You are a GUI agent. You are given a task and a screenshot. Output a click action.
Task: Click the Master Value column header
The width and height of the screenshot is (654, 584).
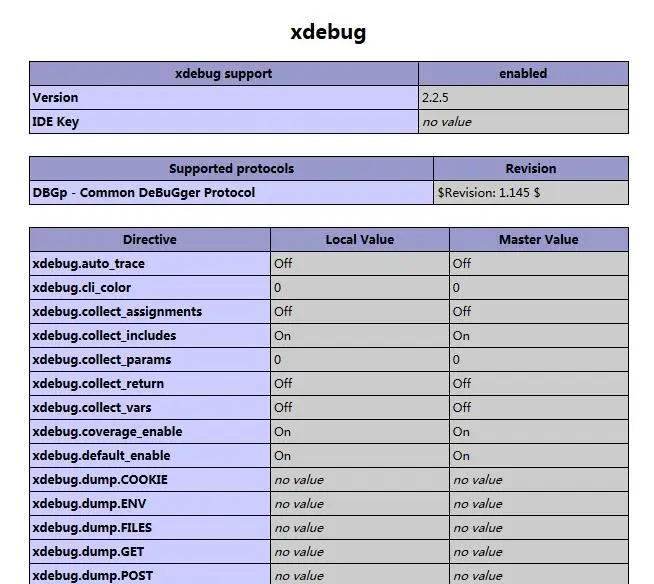coord(539,240)
